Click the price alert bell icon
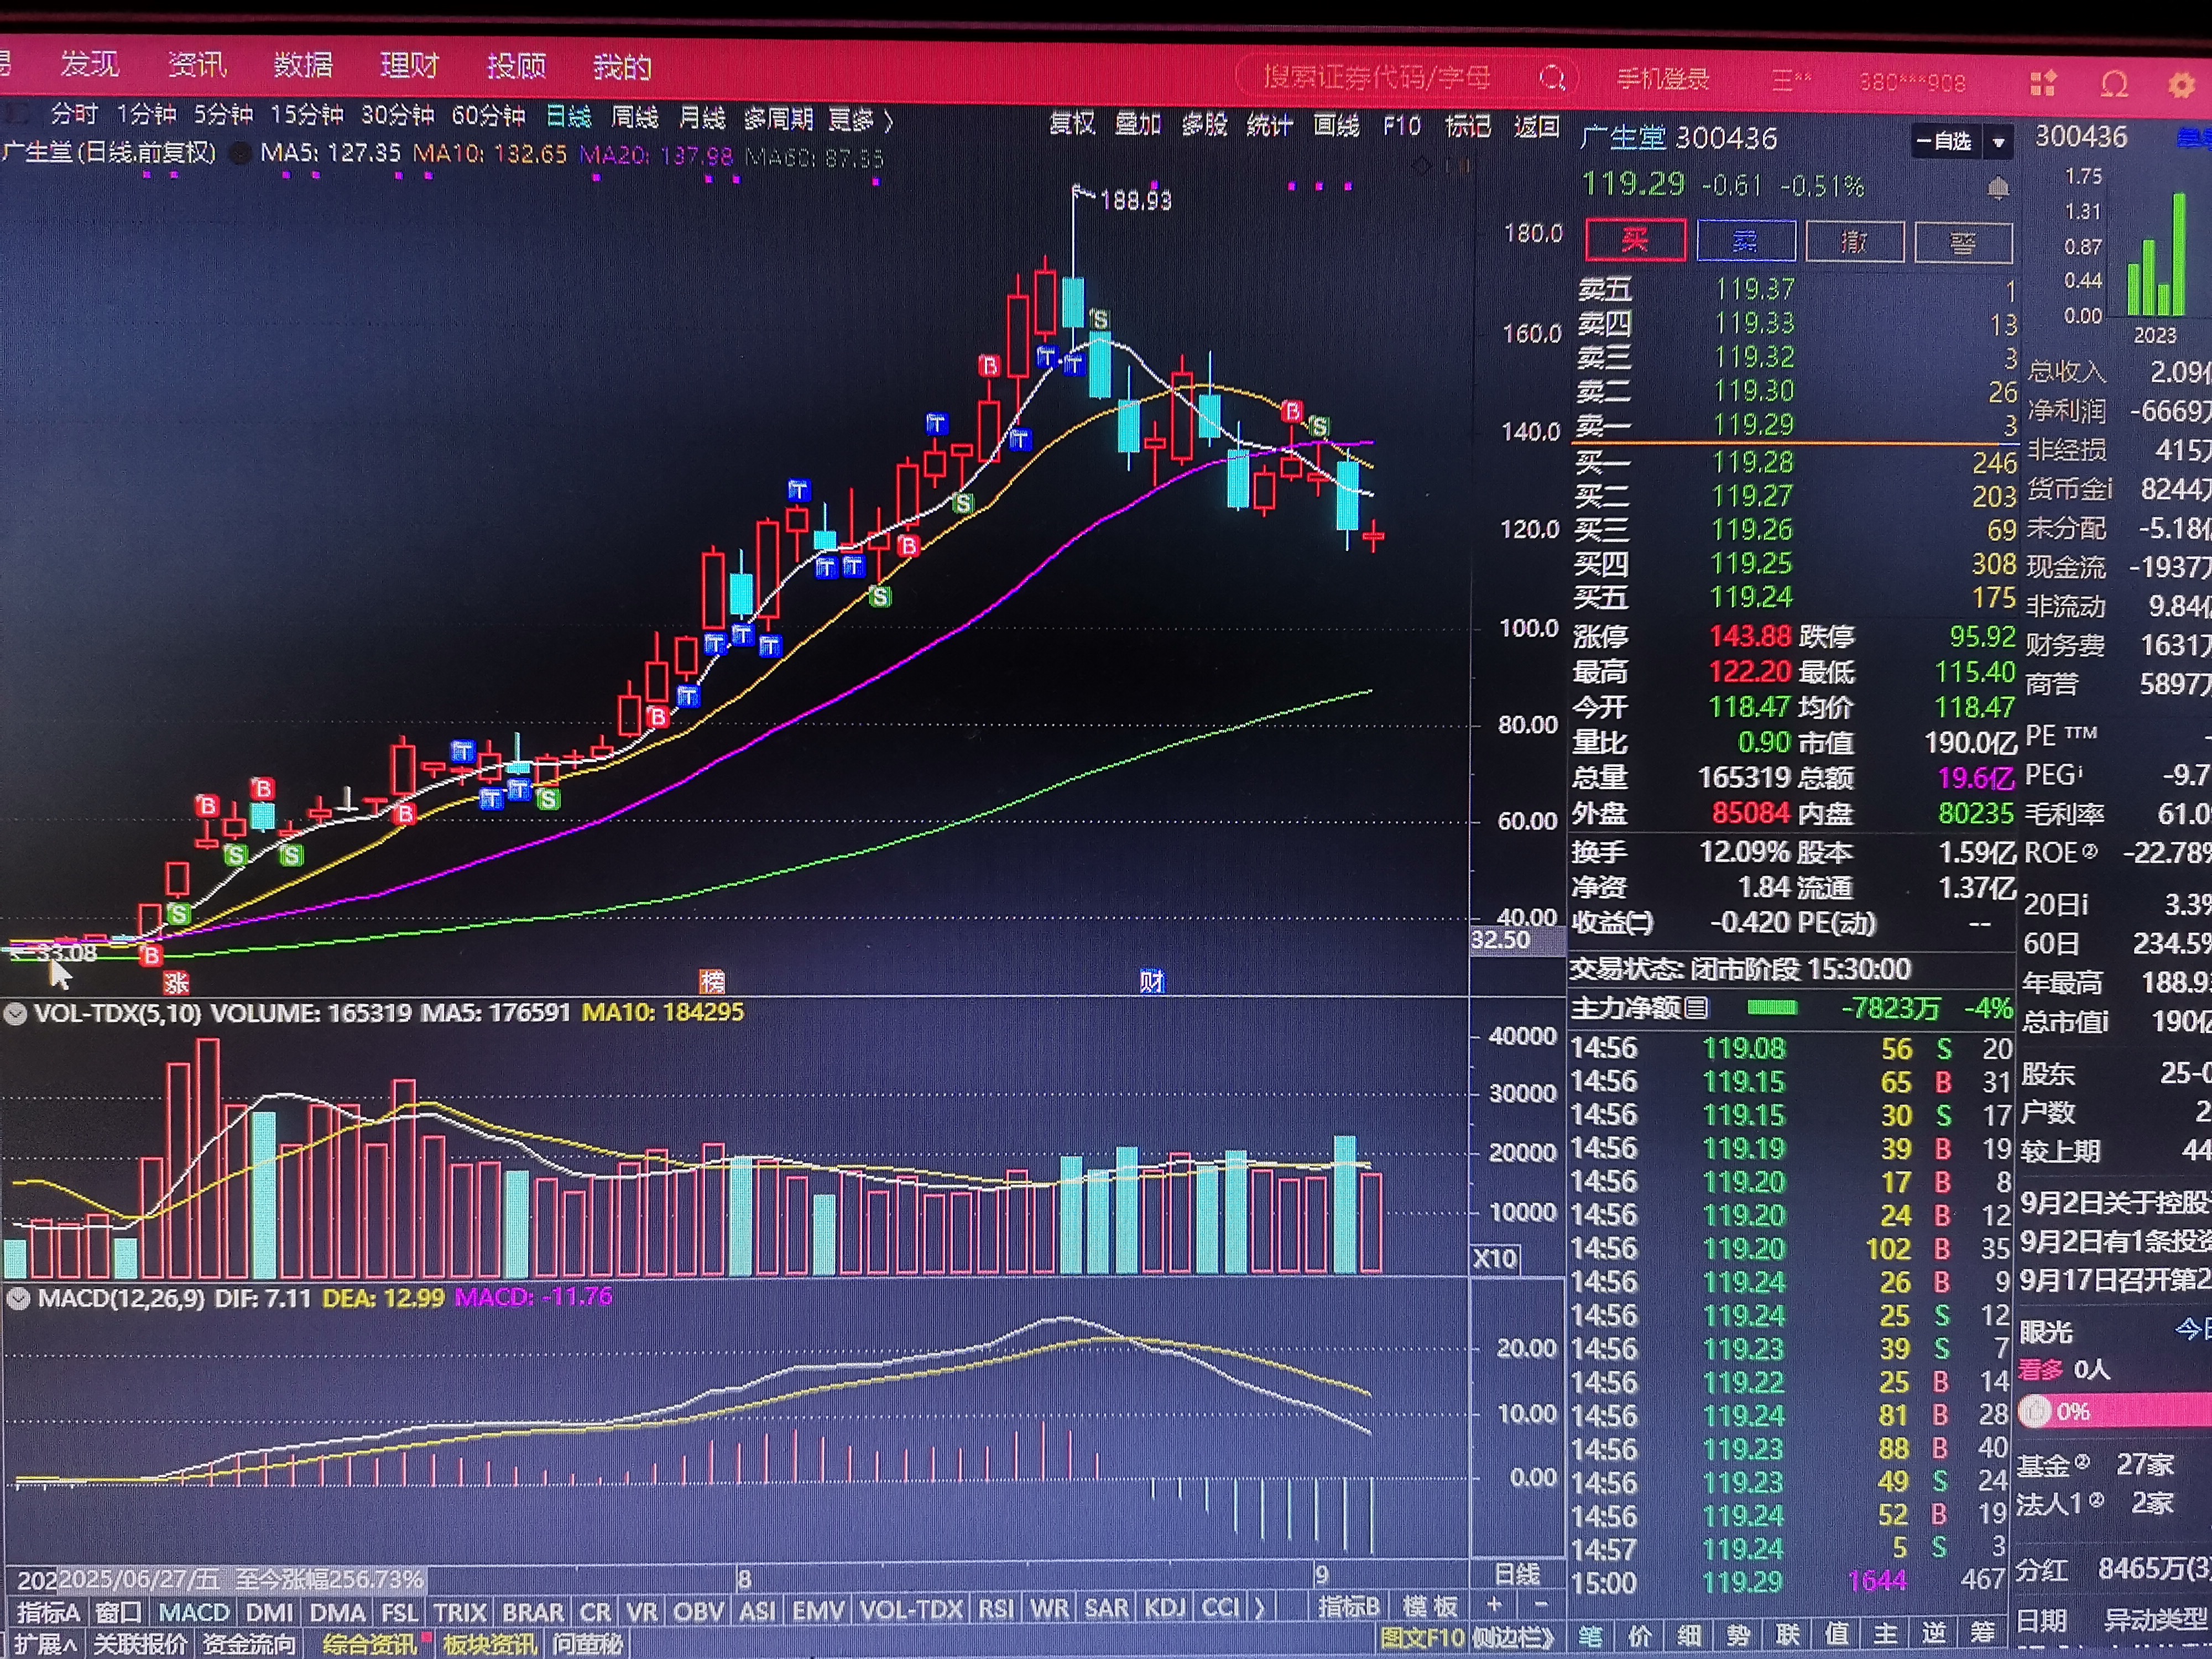The width and height of the screenshot is (2212, 1659). 1998,188
